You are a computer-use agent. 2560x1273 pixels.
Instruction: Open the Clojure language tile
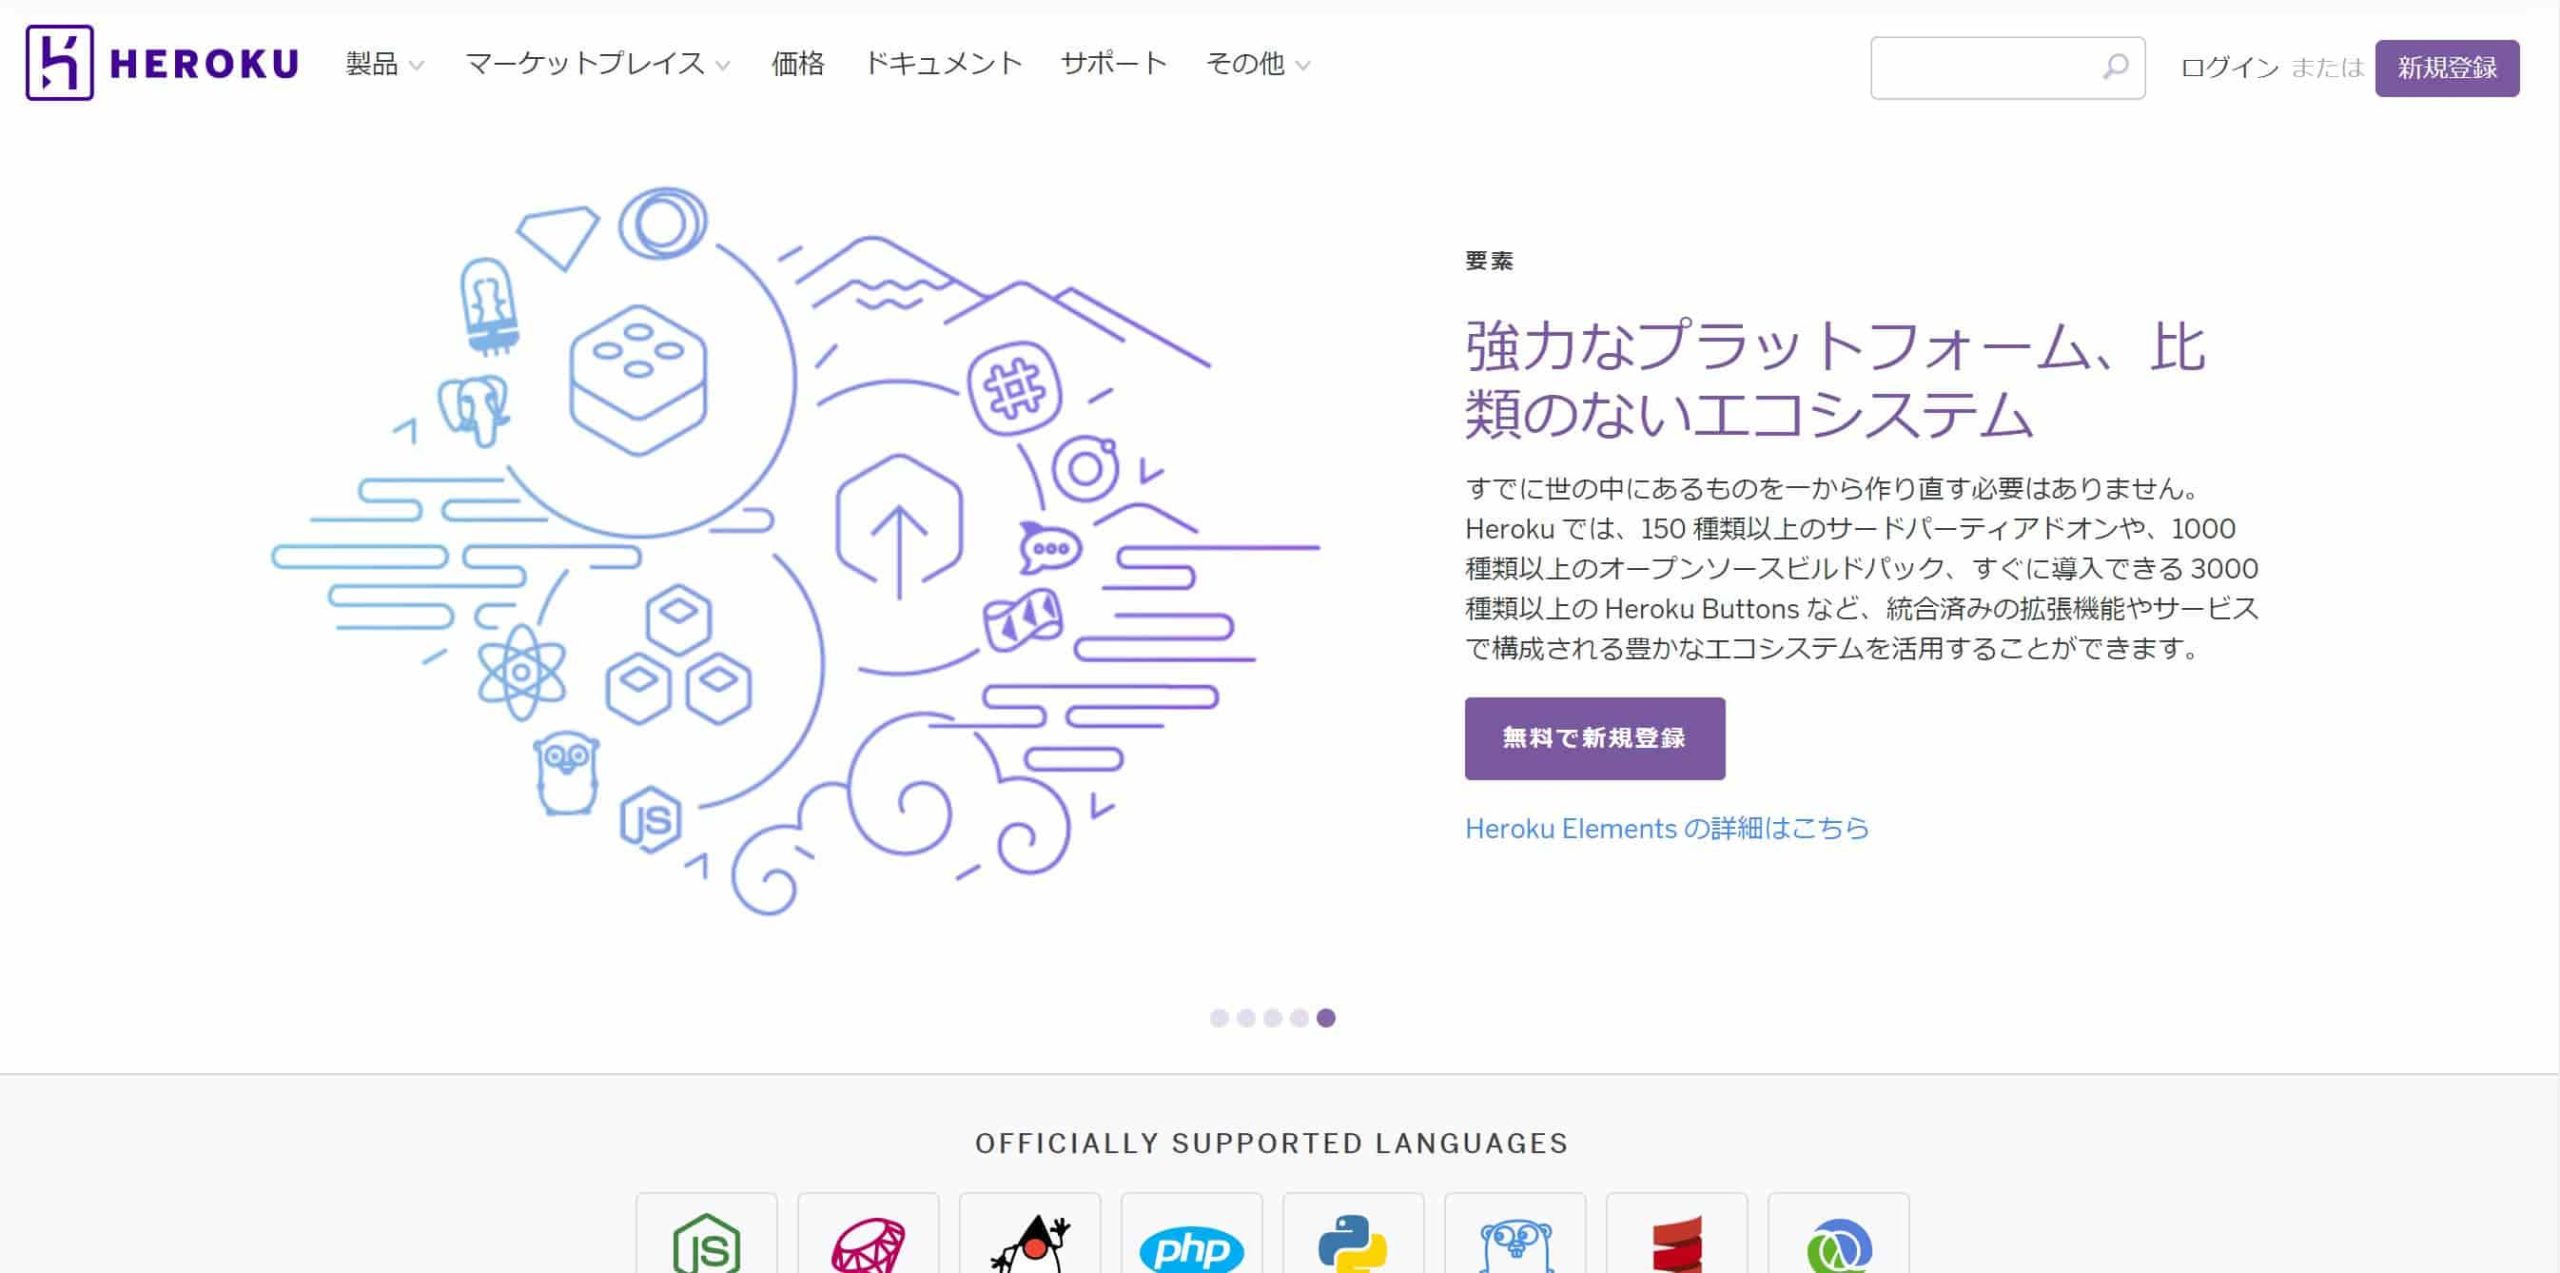(x=1839, y=1235)
